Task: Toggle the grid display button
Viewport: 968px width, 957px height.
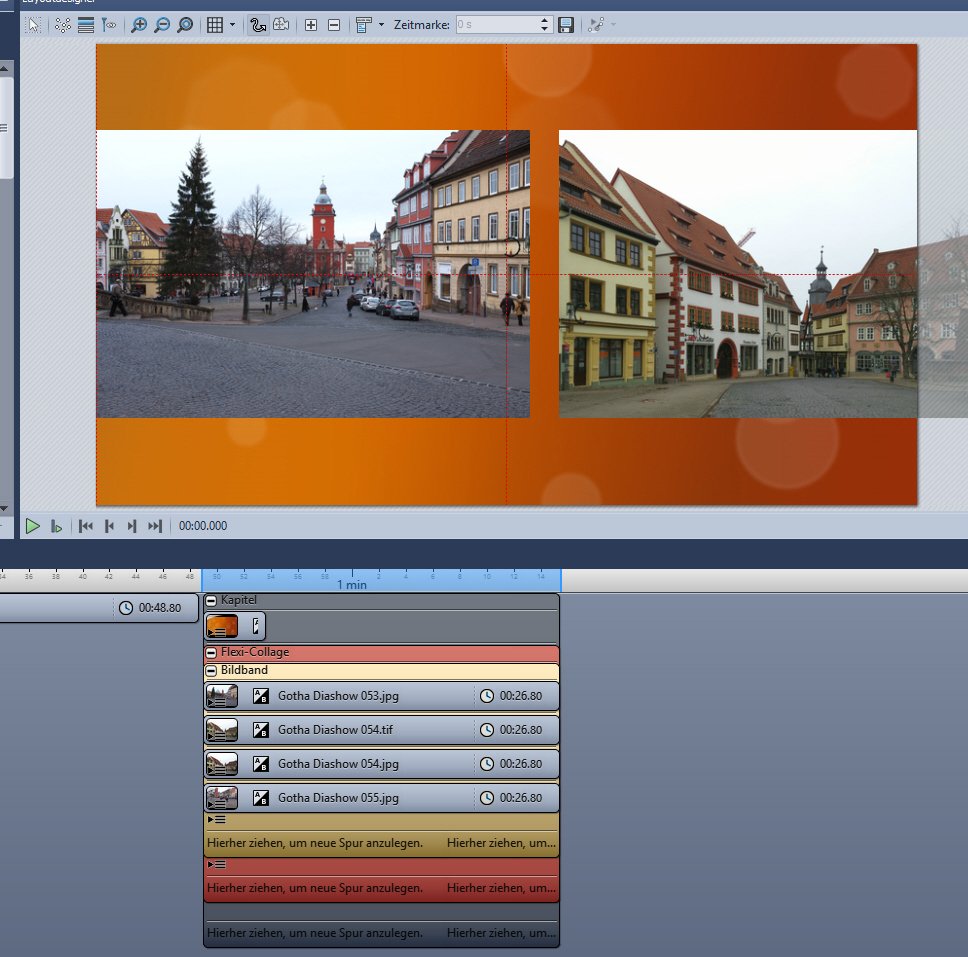Action: tap(214, 25)
